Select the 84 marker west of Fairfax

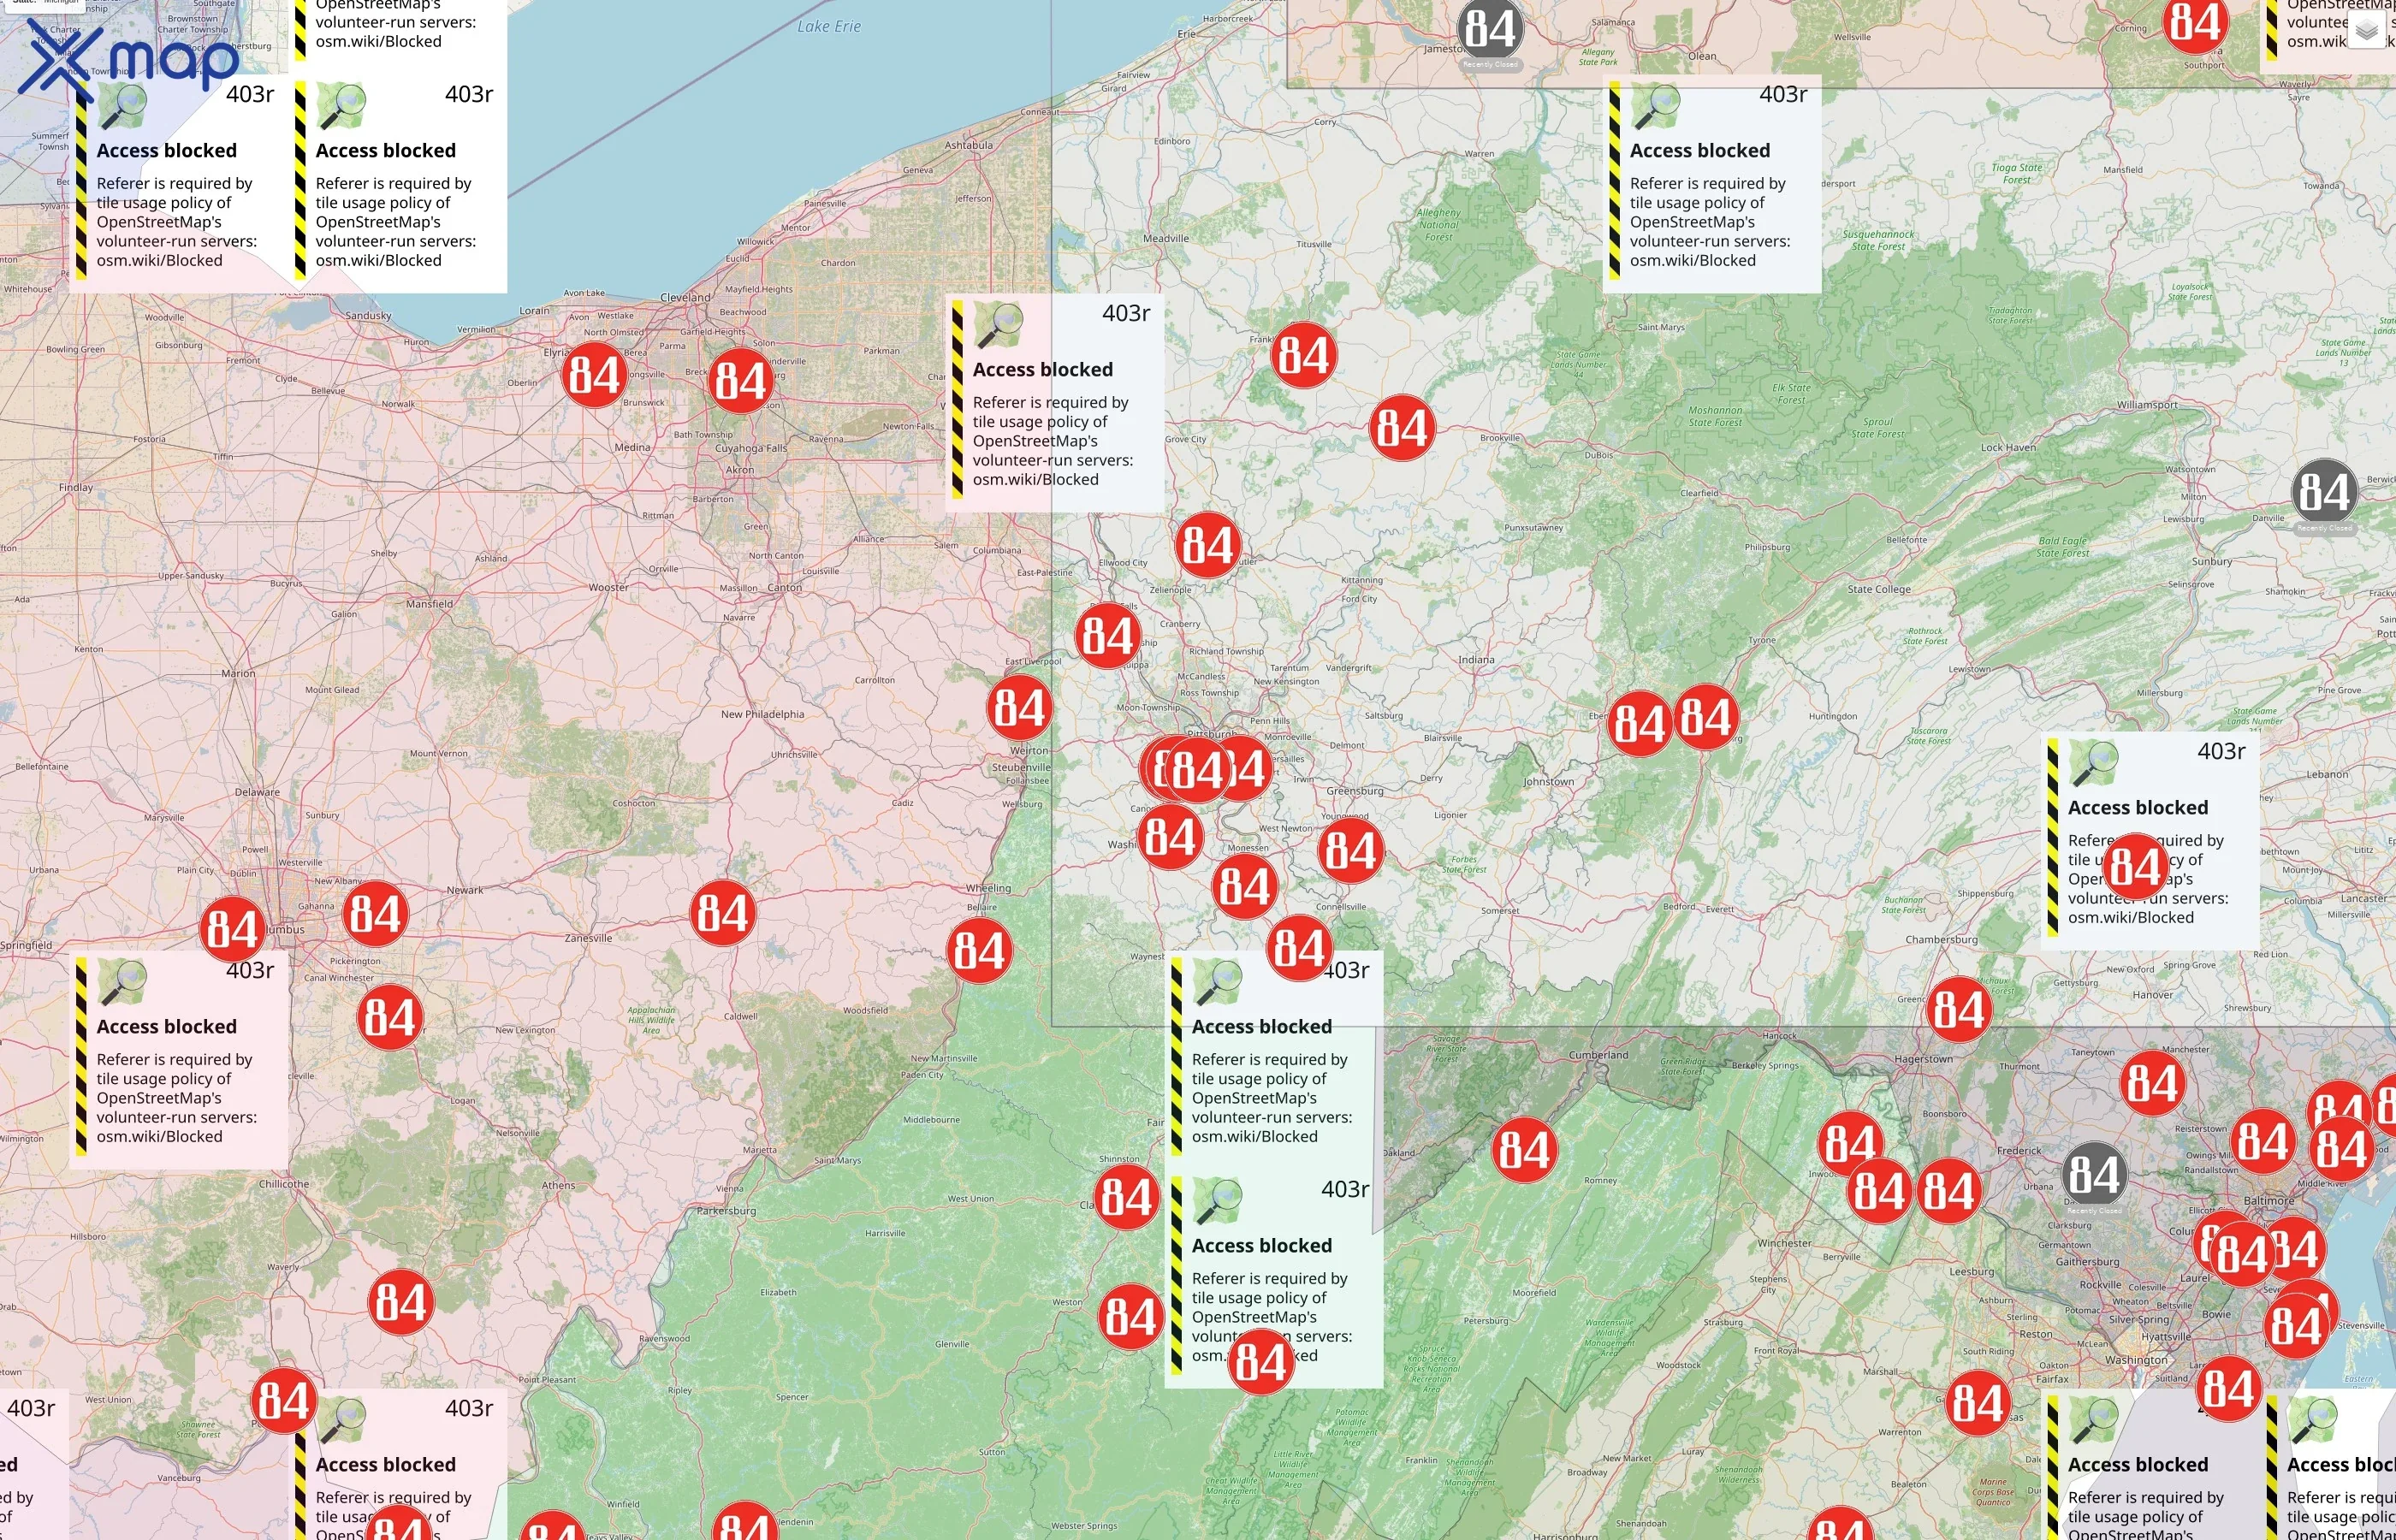(1978, 1404)
